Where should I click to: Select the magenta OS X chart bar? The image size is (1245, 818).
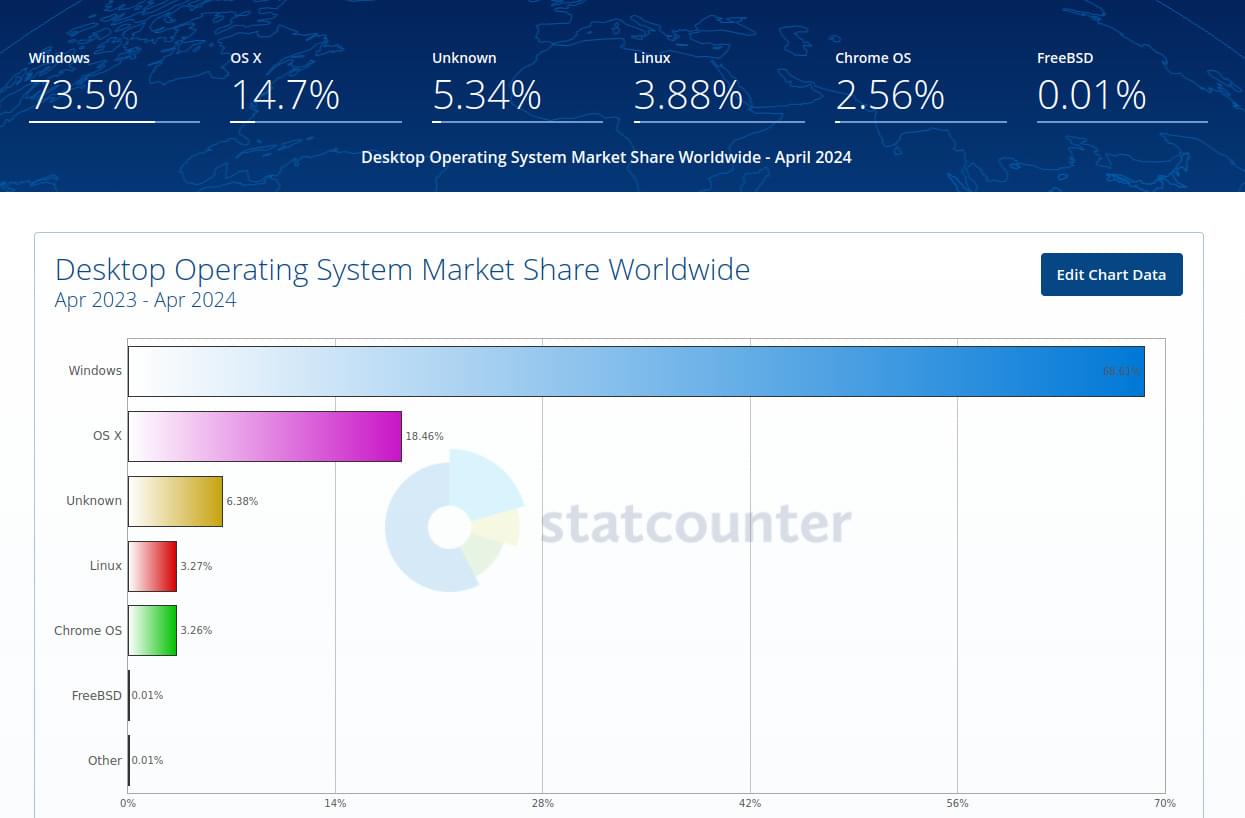point(265,436)
